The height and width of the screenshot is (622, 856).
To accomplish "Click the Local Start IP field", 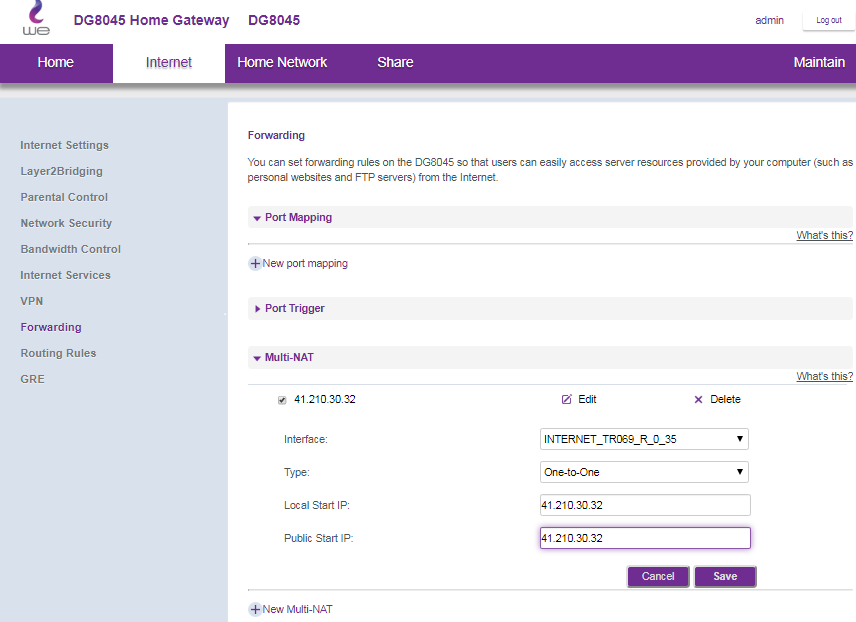I will (645, 505).
